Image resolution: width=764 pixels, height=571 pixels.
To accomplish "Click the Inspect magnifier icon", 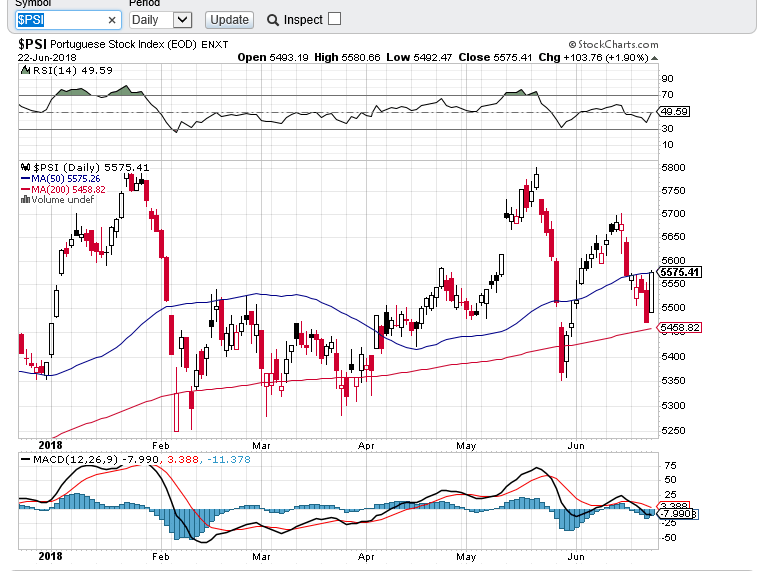I will [x=273, y=20].
